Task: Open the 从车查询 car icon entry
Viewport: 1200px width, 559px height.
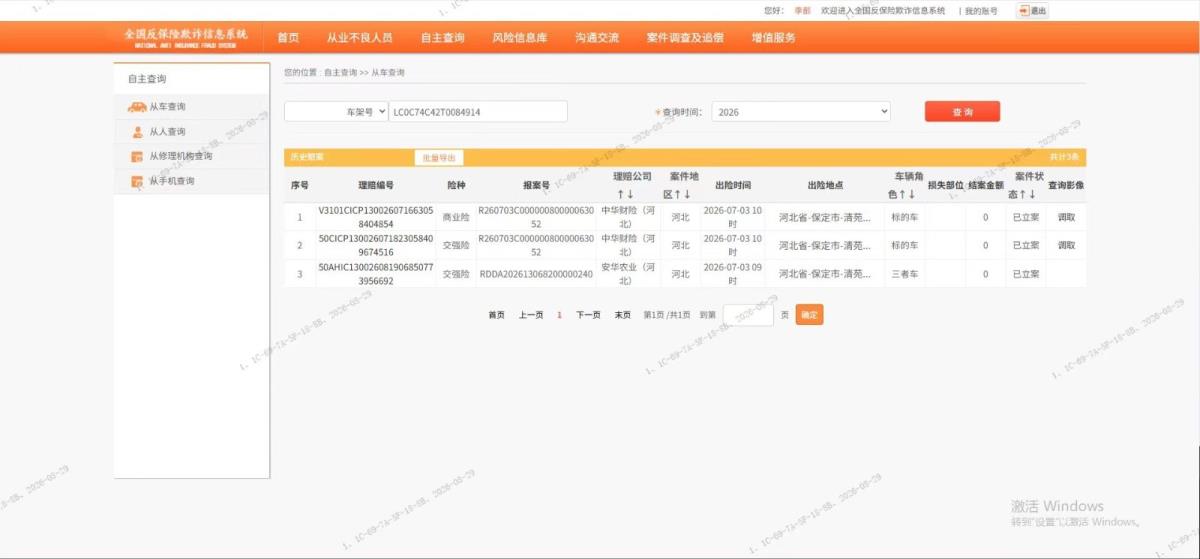Action: tap(137, 107)
